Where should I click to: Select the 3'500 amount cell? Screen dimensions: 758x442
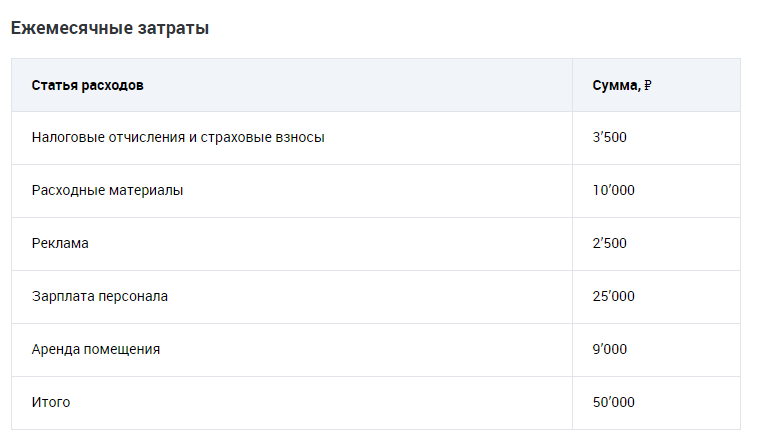(x=609, y=137)
